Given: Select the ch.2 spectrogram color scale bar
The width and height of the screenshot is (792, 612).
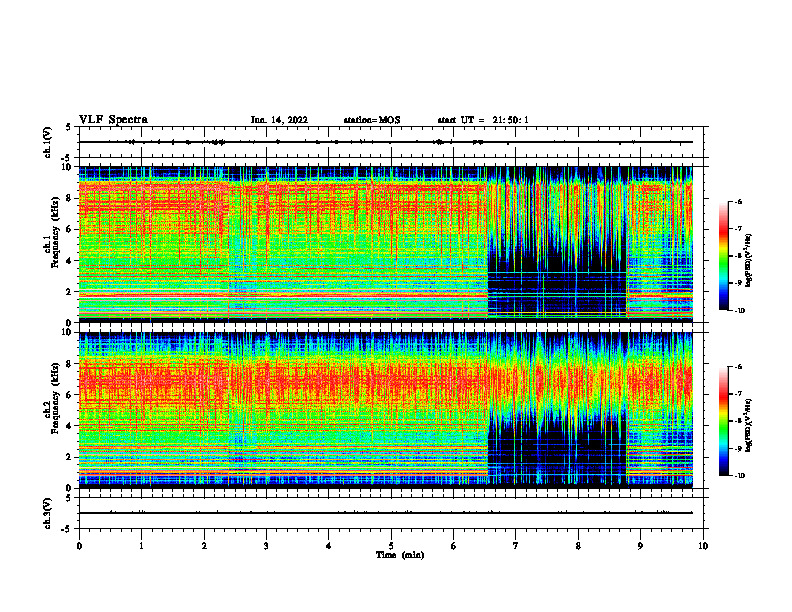Looking at the screenshot, I should coord(724,421).
